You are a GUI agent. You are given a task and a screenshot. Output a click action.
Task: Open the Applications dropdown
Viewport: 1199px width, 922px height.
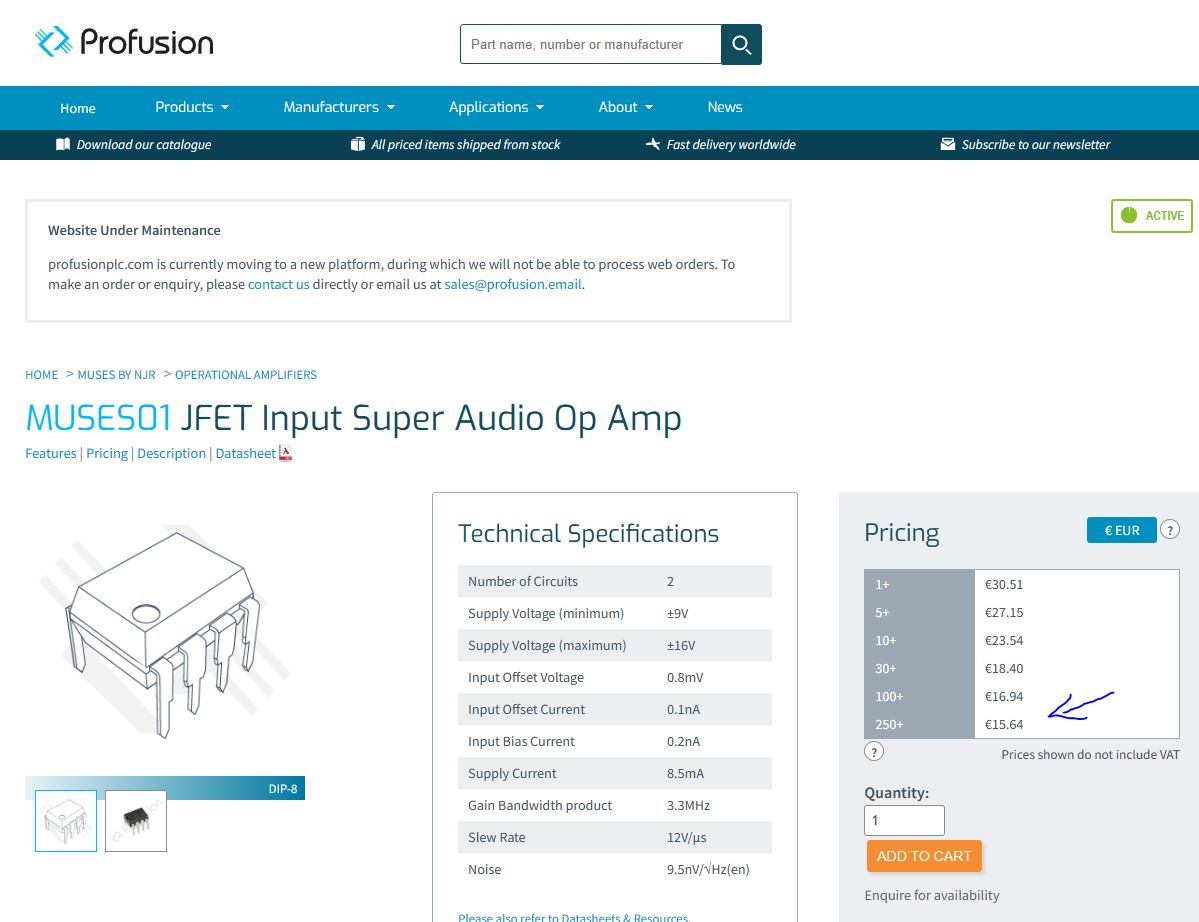[x=496, y=107]
